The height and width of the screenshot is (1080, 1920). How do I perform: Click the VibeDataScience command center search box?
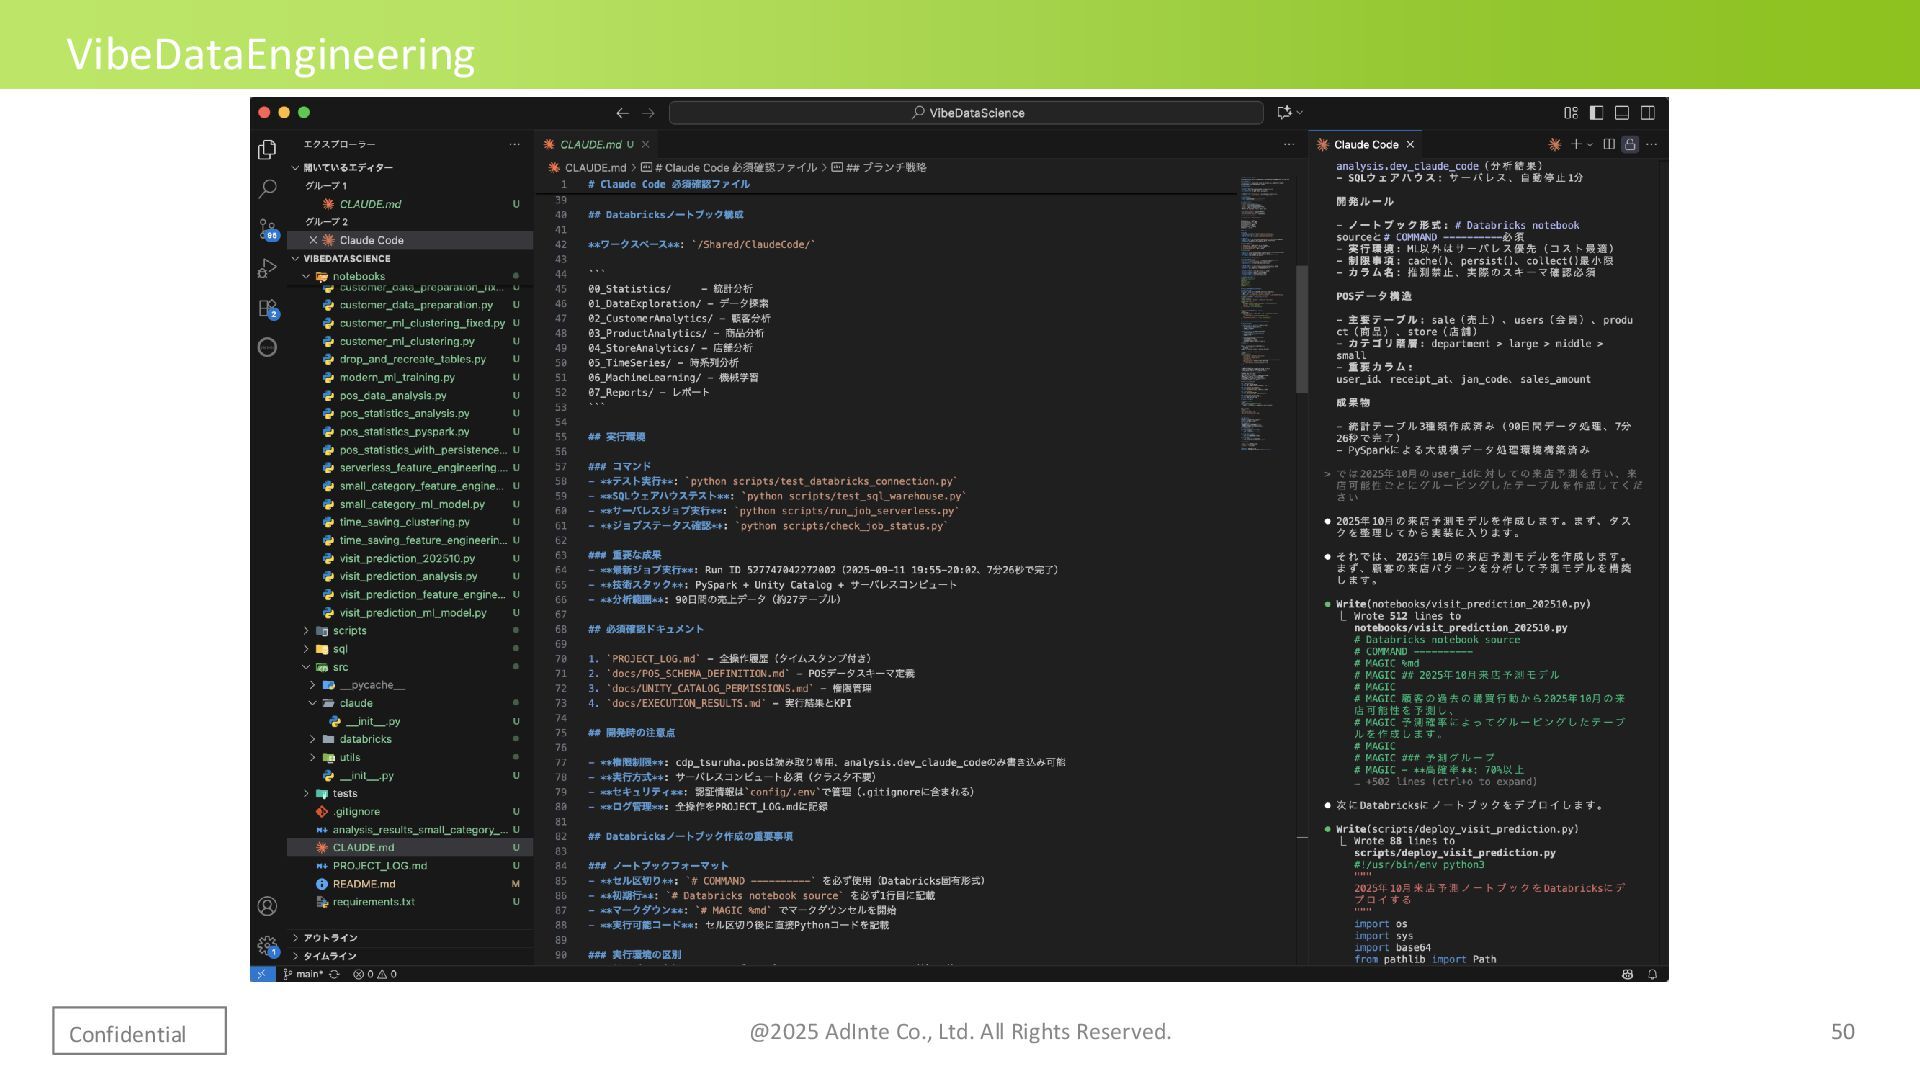[966, 113]
